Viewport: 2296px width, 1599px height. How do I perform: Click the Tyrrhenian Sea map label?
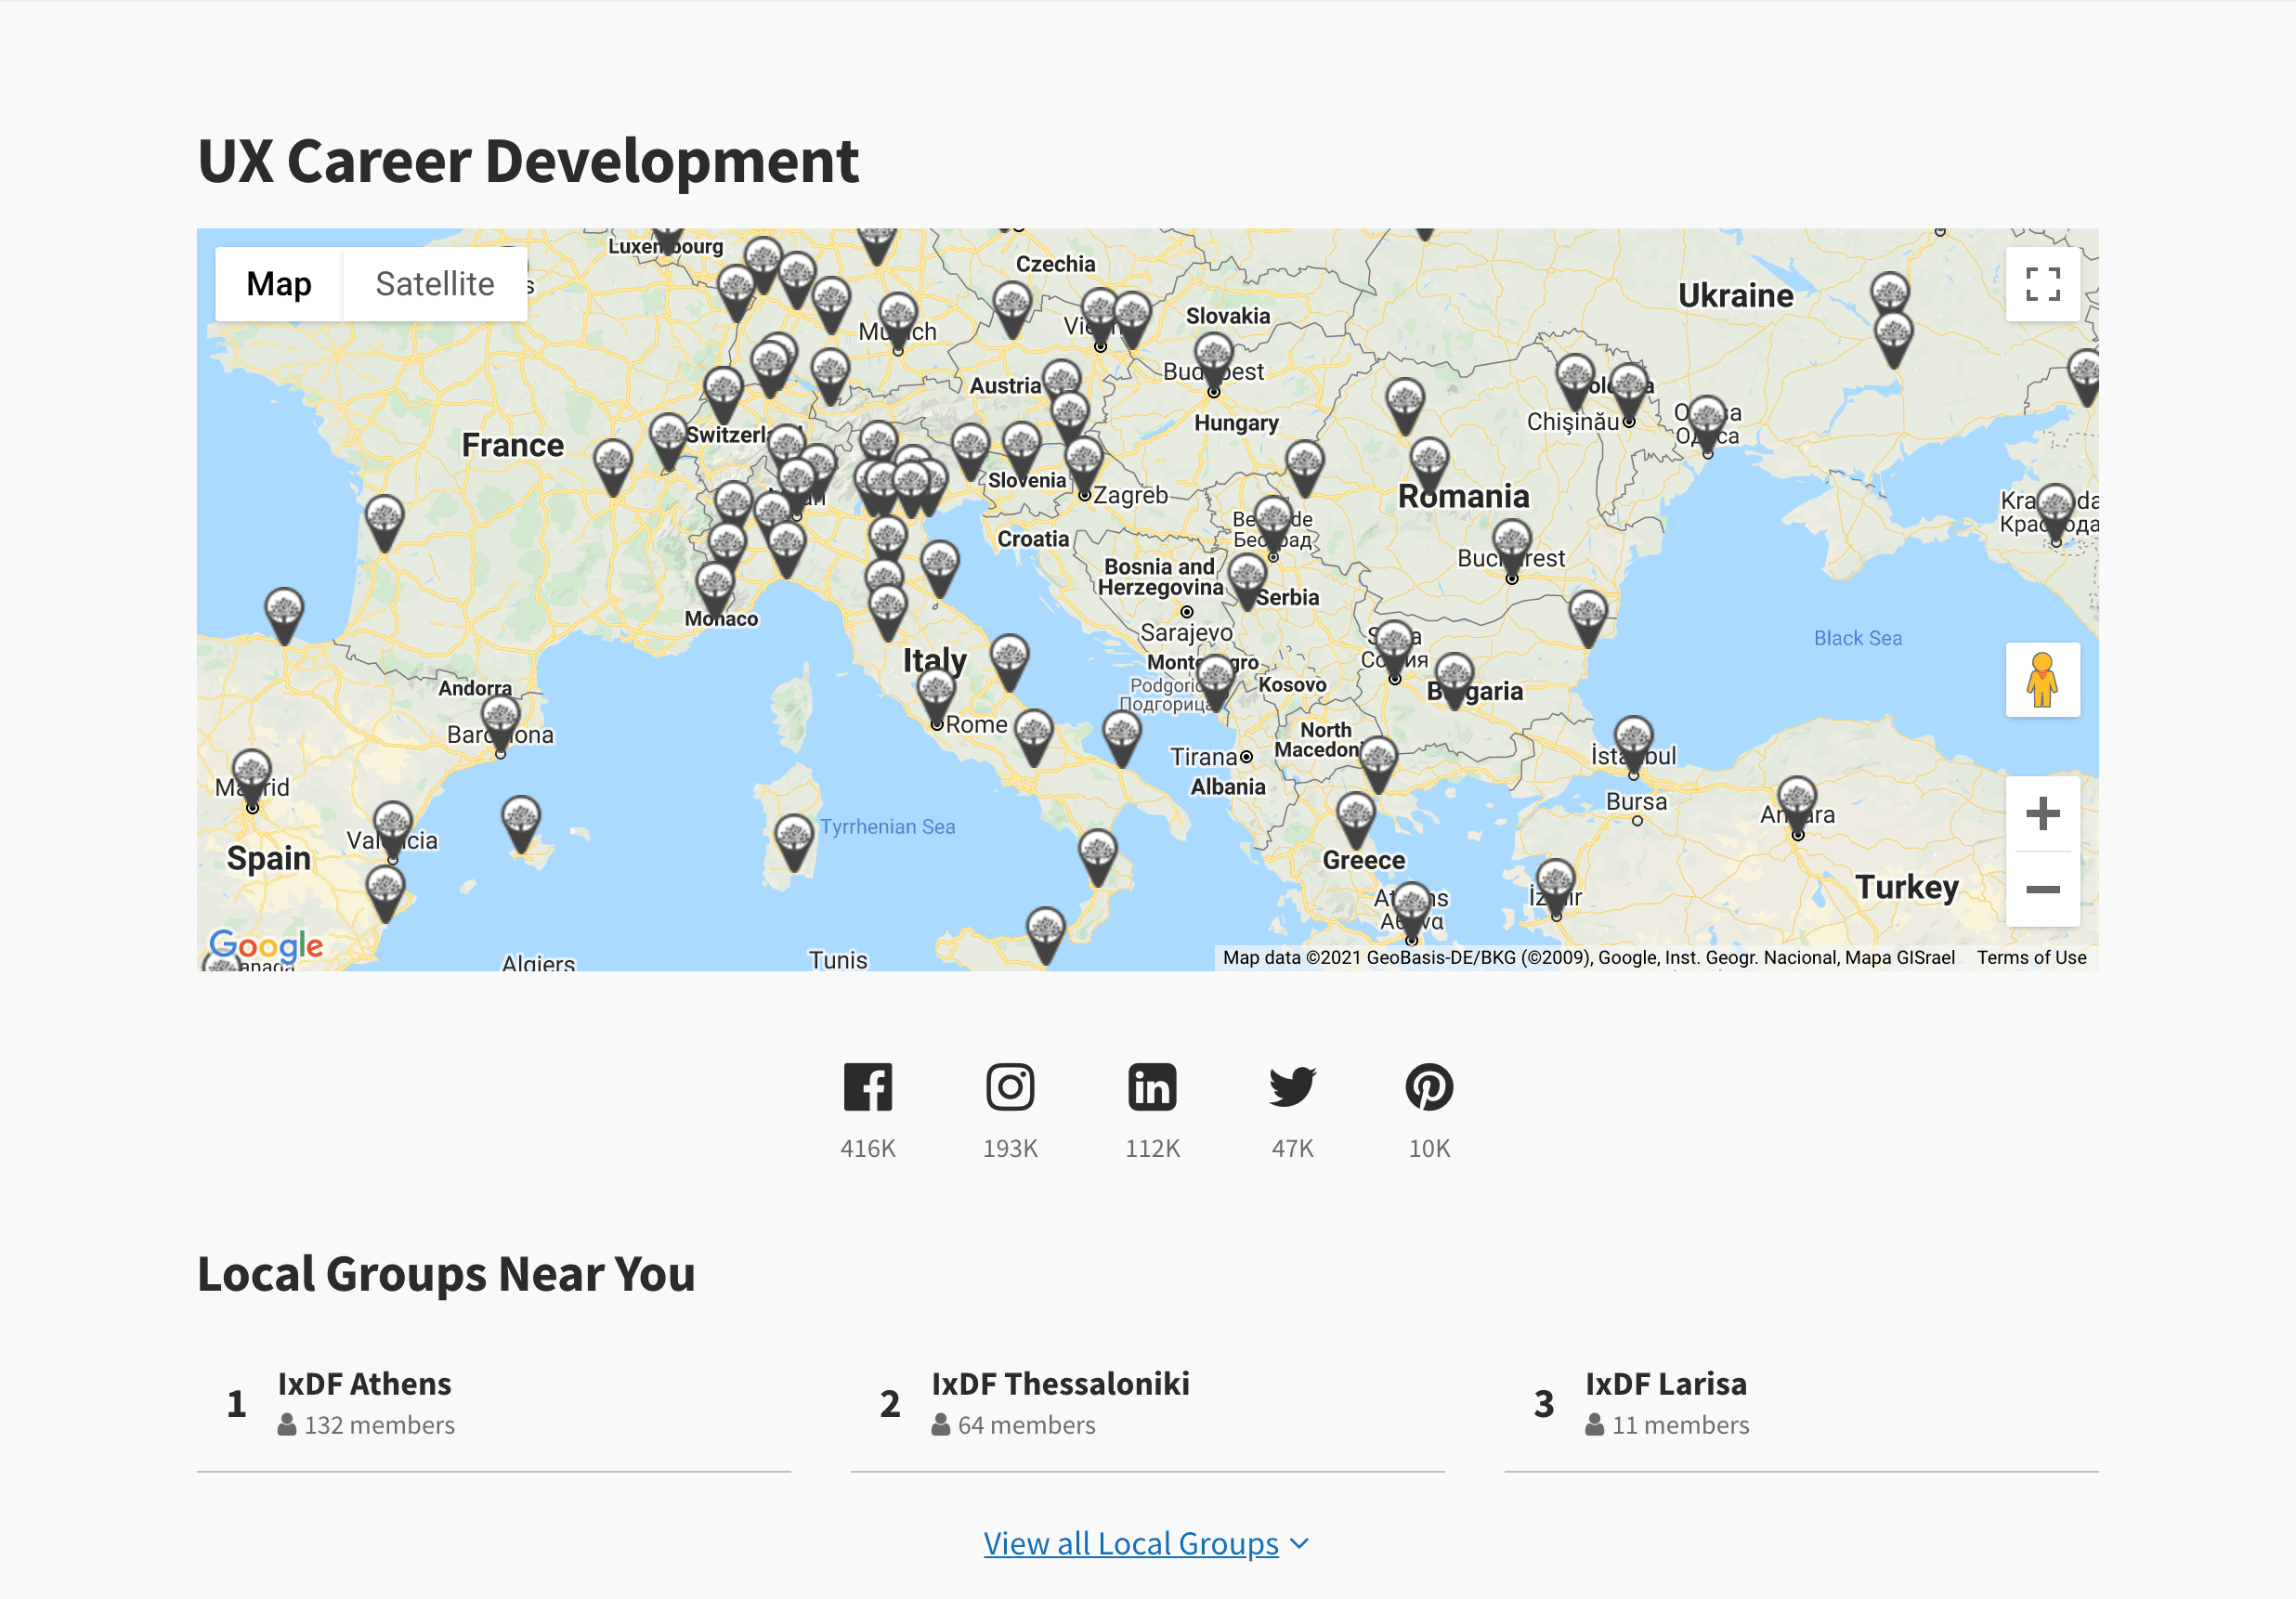tap(887, 827)
